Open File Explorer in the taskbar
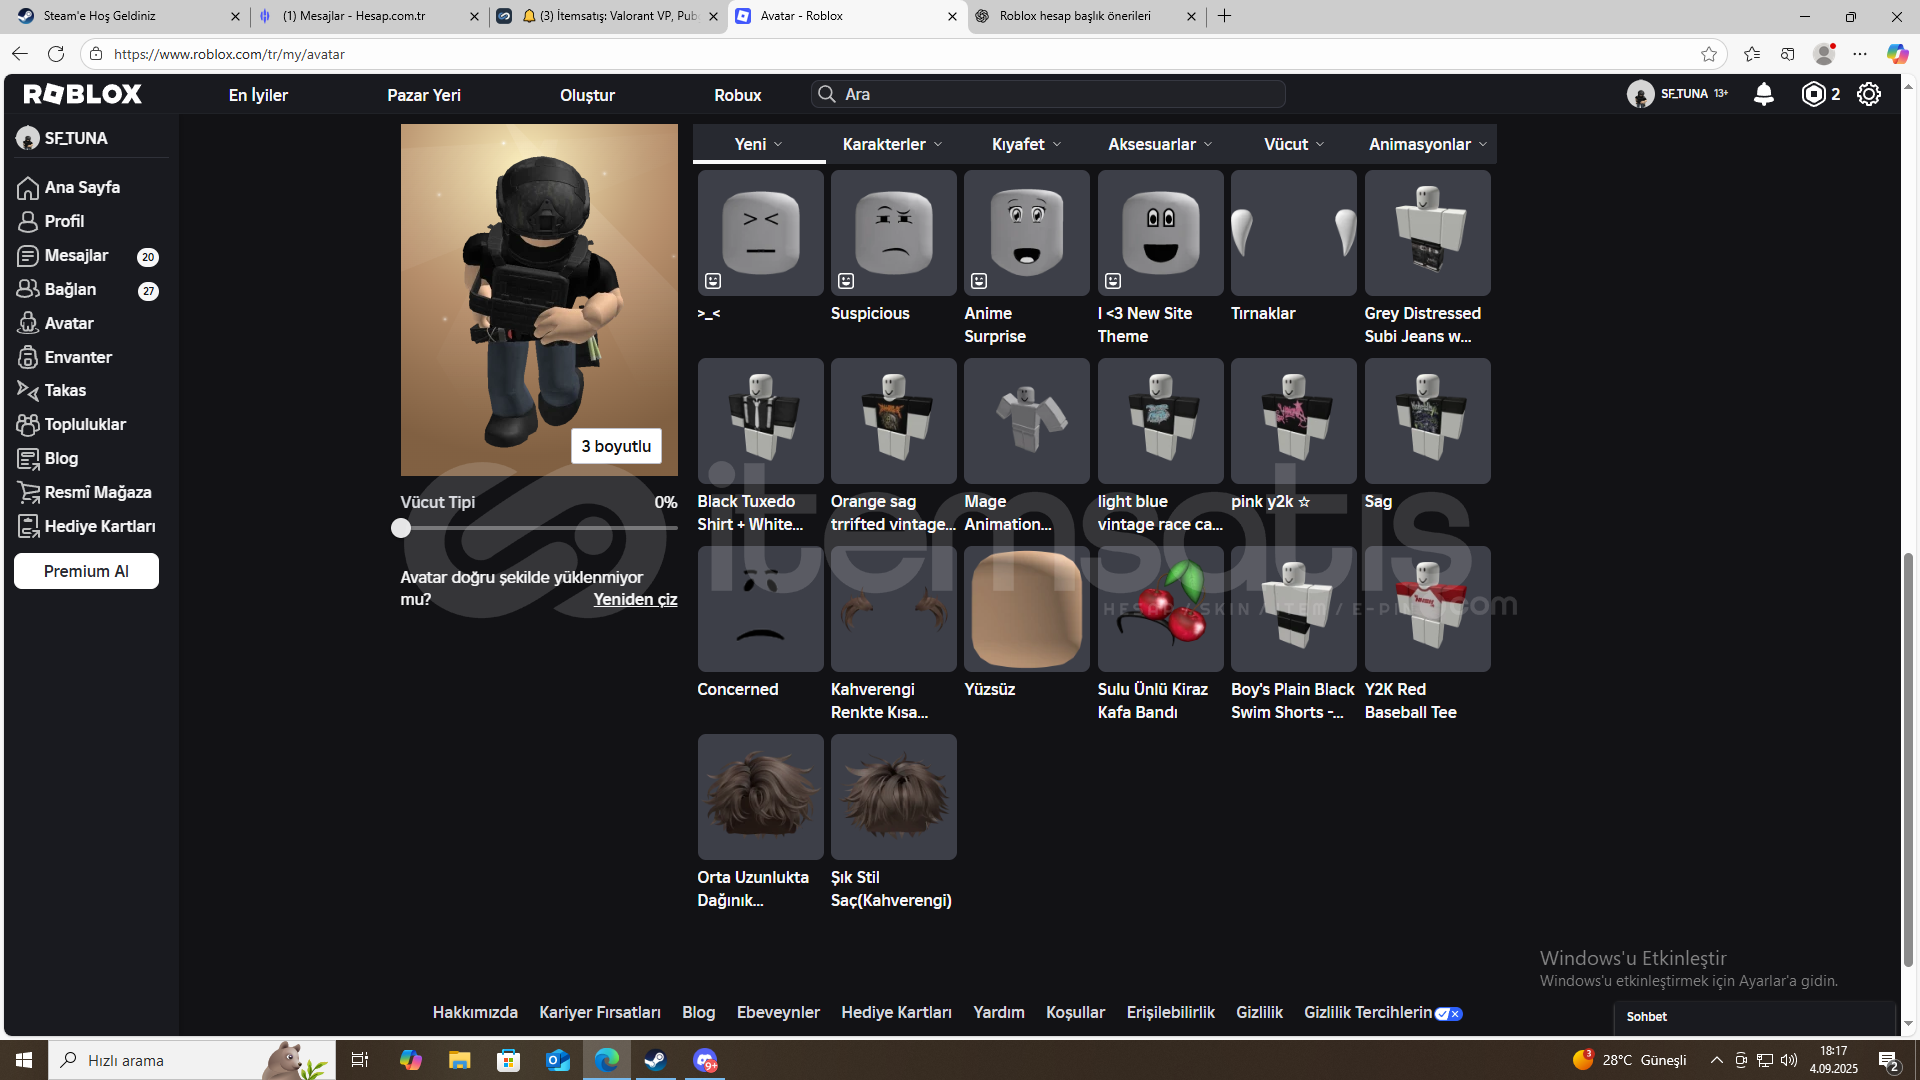The image size is (1920, 1080). pos(459,1060)
